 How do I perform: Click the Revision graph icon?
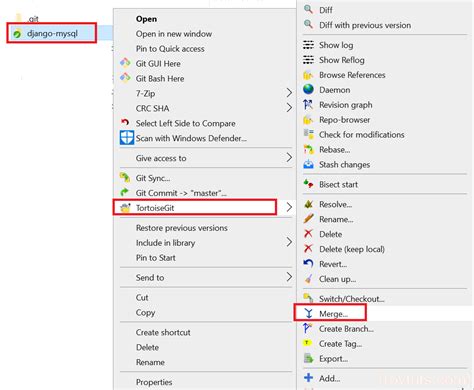pos(308,105)
